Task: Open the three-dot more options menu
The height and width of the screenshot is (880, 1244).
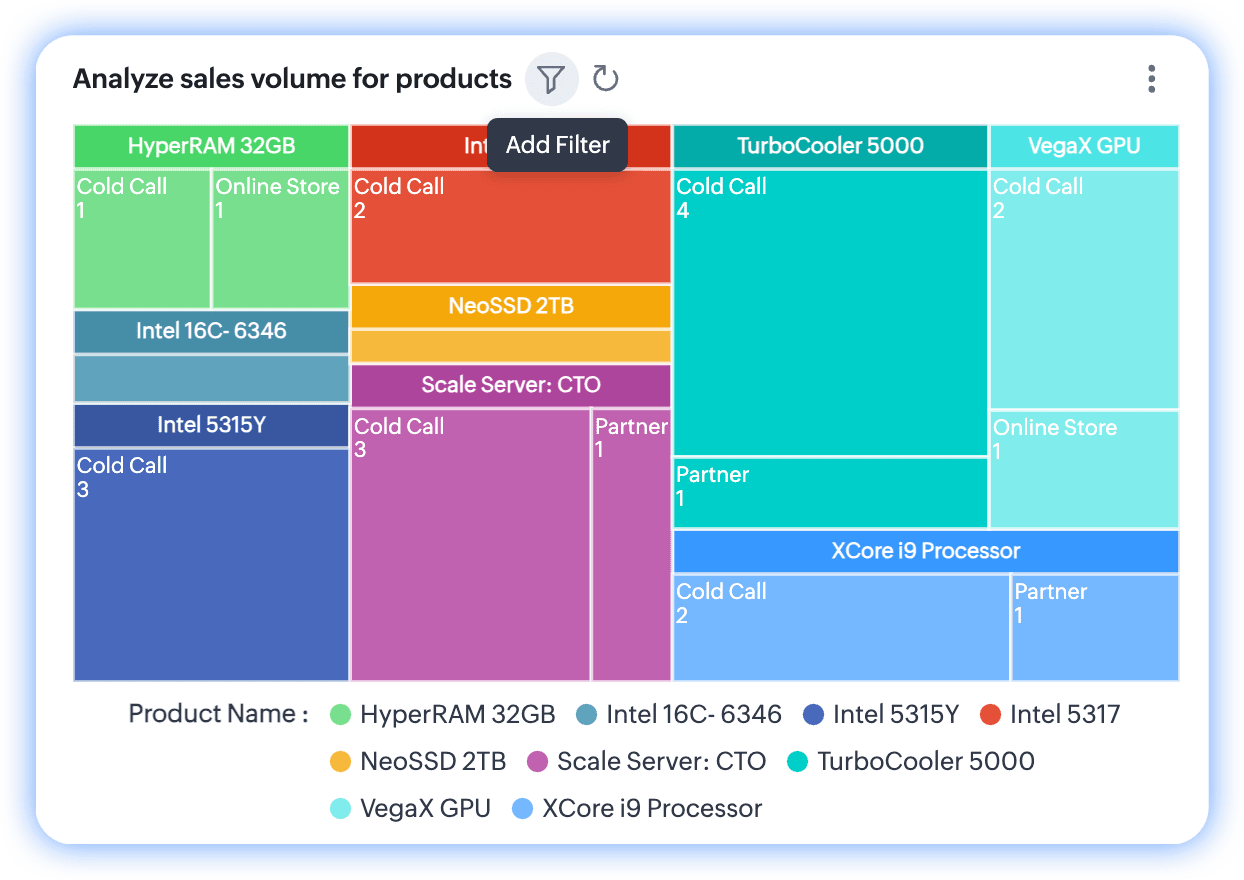Action: tap(1152, 79)
